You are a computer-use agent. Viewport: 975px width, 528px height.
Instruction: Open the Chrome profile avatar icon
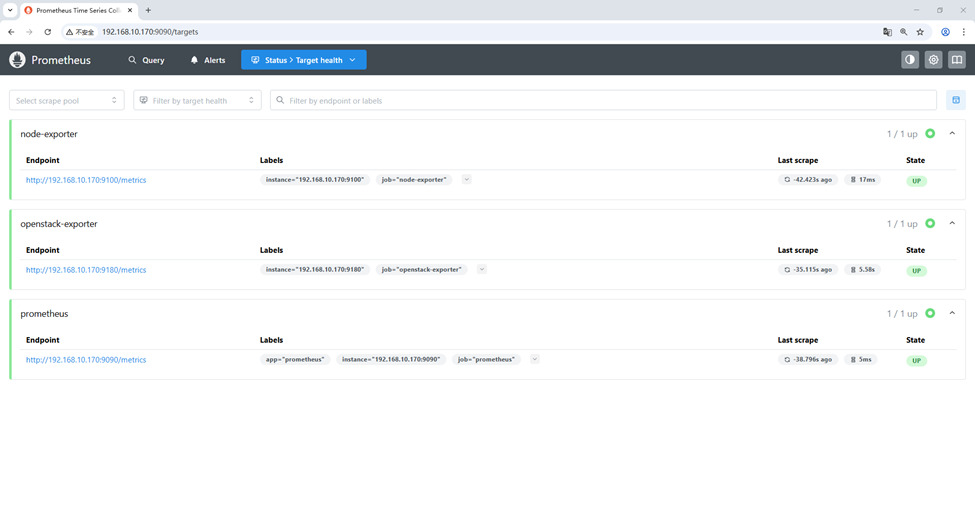coord(945,32)
